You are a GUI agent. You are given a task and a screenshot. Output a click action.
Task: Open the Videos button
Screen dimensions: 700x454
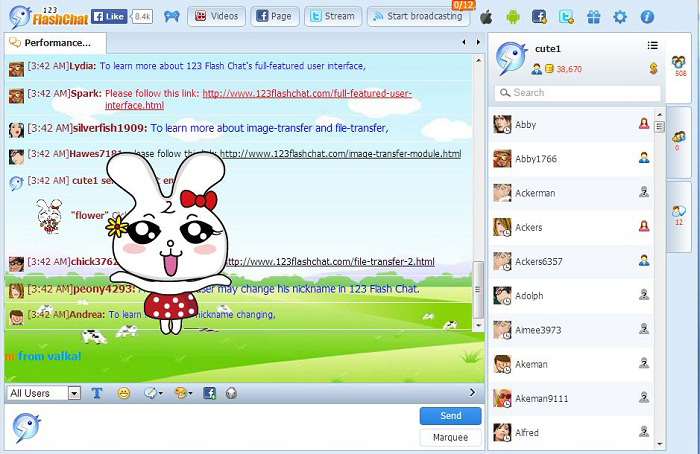[217, 17]
